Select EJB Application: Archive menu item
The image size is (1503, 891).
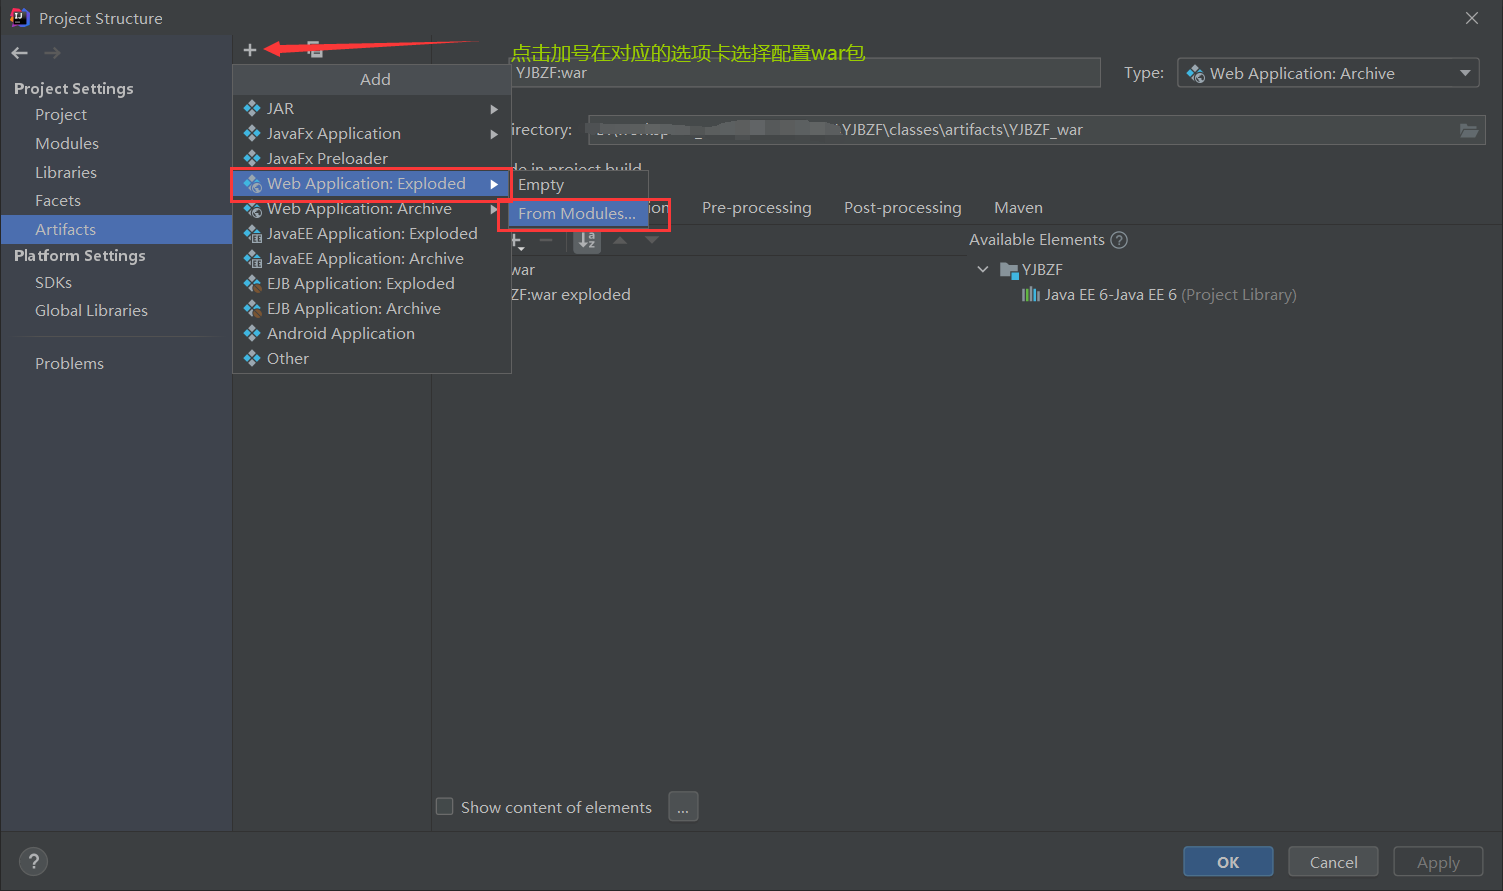click(372, 309)
